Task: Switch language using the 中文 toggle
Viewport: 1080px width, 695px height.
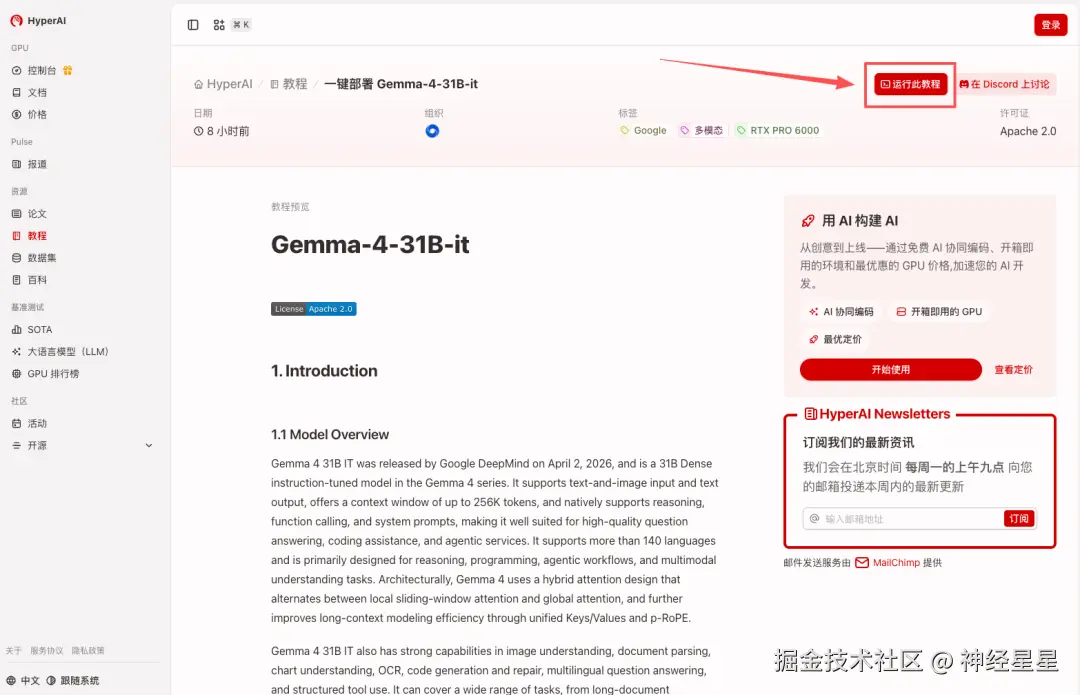Action: pos(25,679)
